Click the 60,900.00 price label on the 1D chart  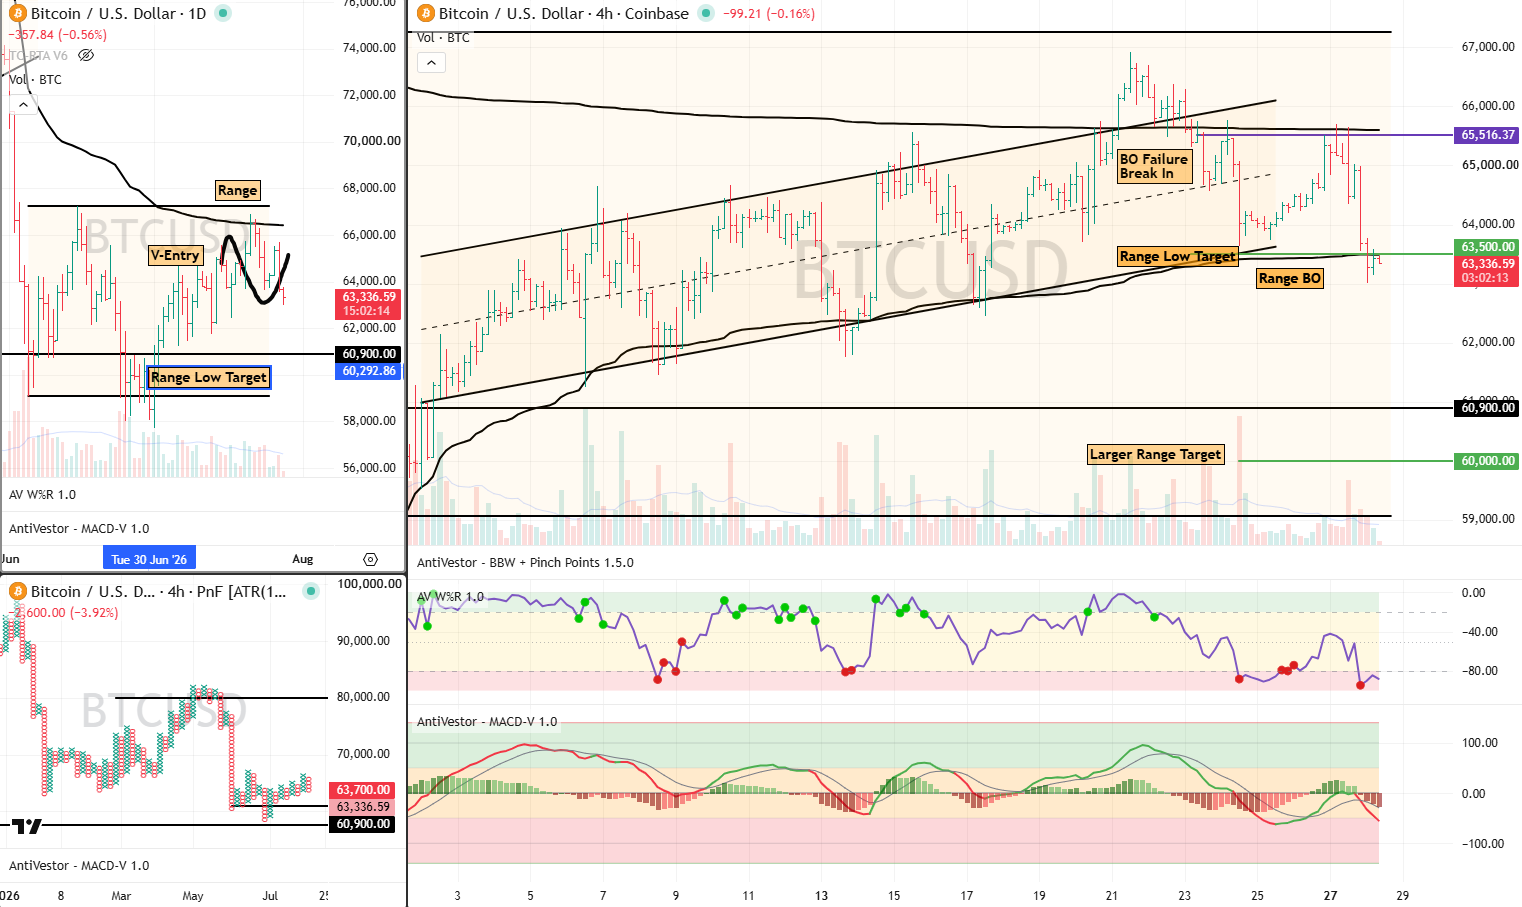point(368,353)
